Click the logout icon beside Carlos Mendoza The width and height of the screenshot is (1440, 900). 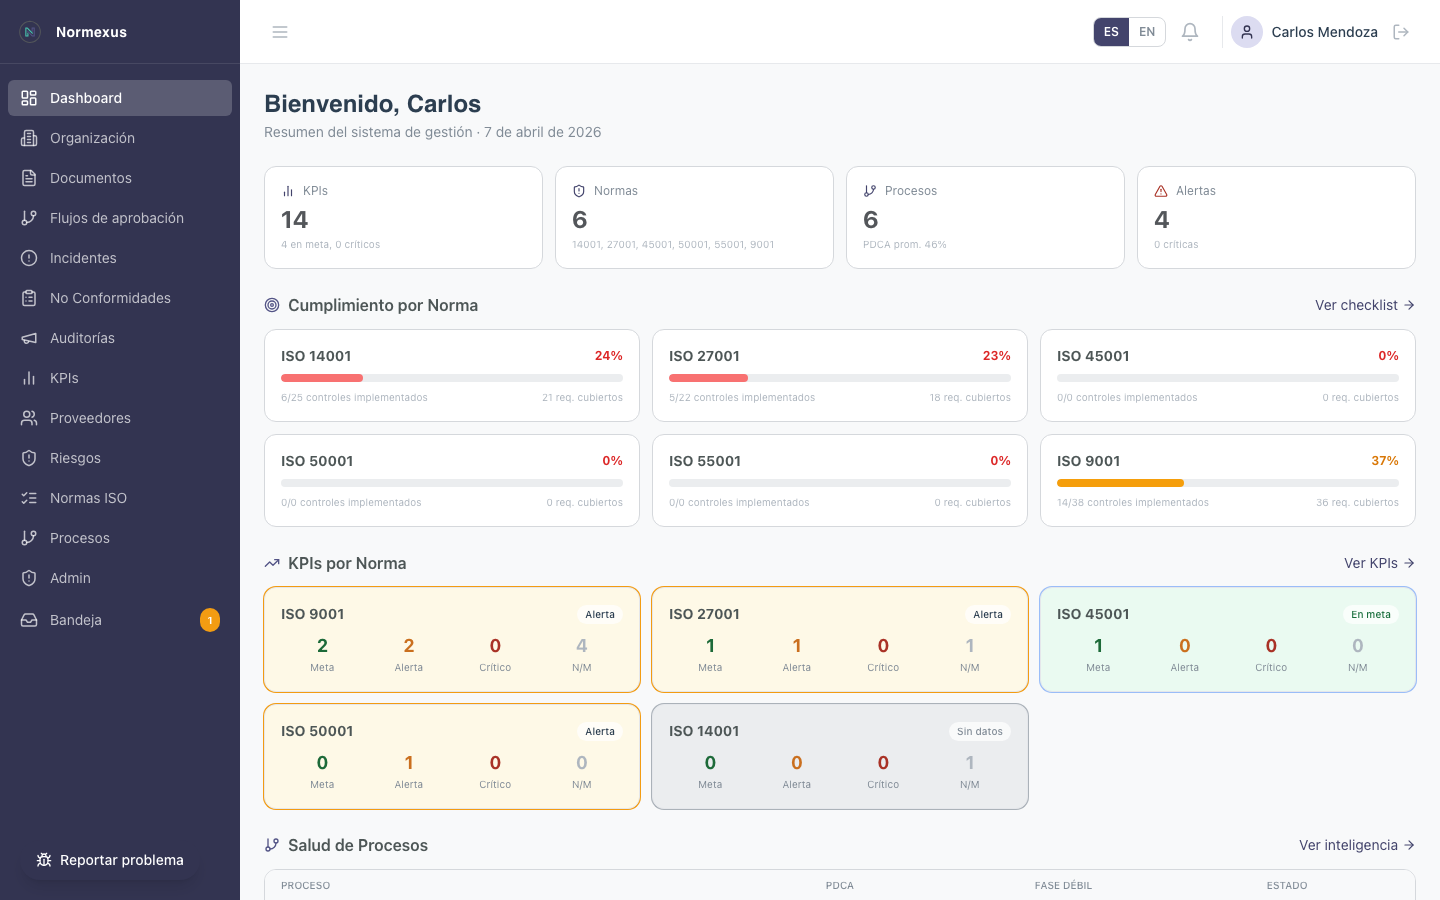(1401, 32)
